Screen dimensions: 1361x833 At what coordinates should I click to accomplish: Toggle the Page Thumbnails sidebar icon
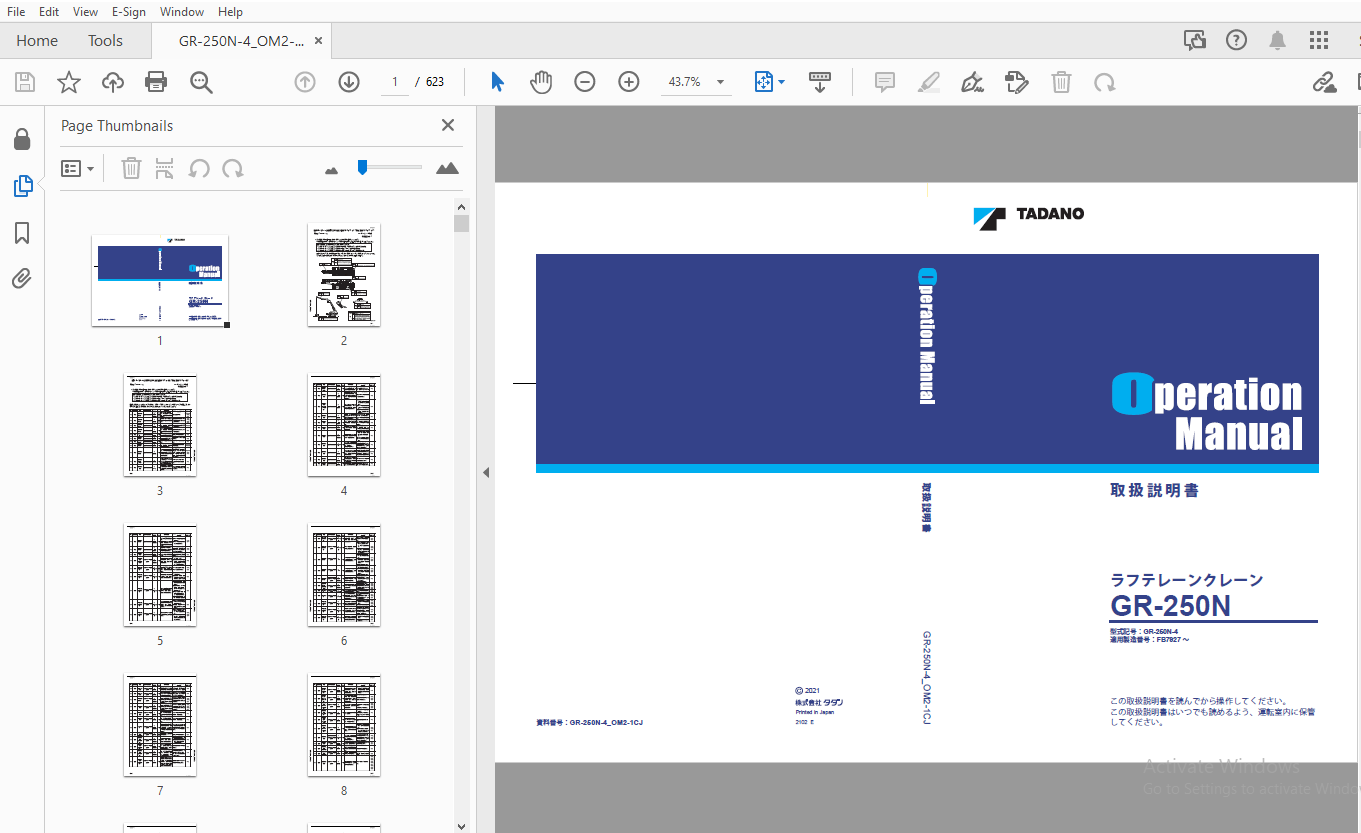(x=22, y=185)
